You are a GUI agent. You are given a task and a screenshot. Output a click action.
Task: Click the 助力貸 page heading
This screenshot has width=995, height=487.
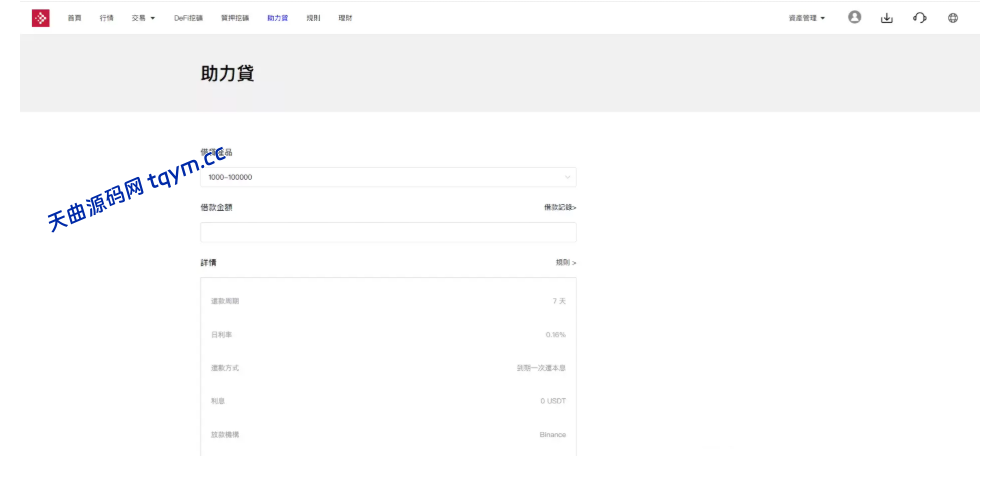227,74
